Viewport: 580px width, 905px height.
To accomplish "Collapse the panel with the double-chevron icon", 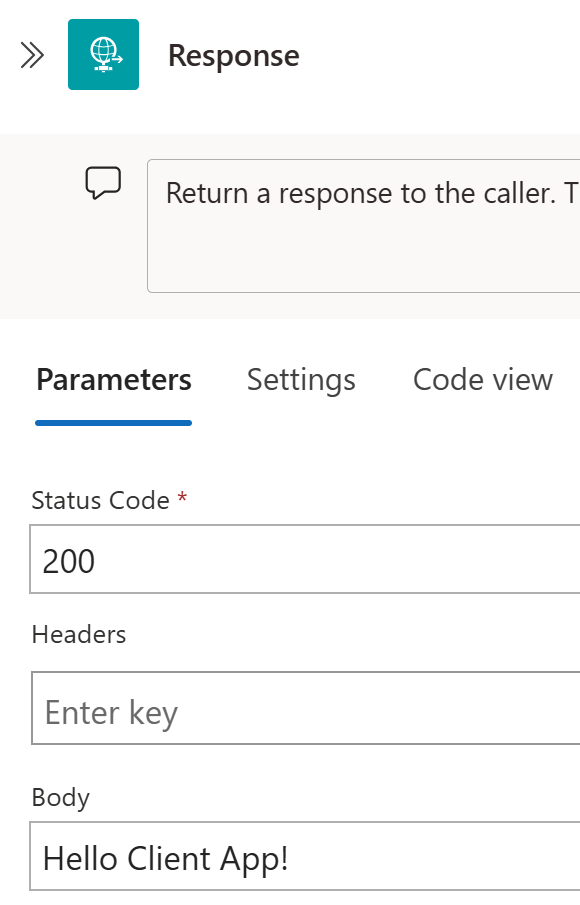I will click(32, 55).
